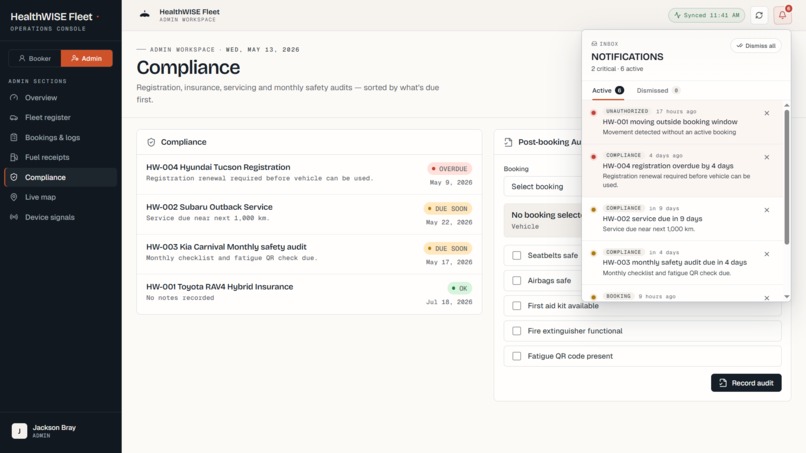Click the Synced 11:41 AM status pill
This screenshot has height=453, width=806.
pos(707,15)
